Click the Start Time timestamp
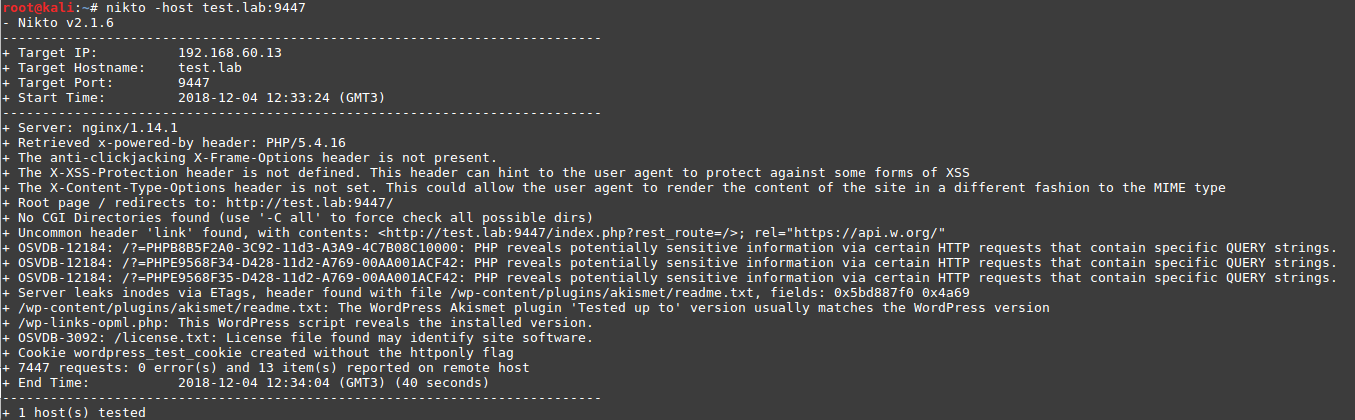Image resolution: width=1355 pixels, height=420 pixels. (x=280, y=98)
